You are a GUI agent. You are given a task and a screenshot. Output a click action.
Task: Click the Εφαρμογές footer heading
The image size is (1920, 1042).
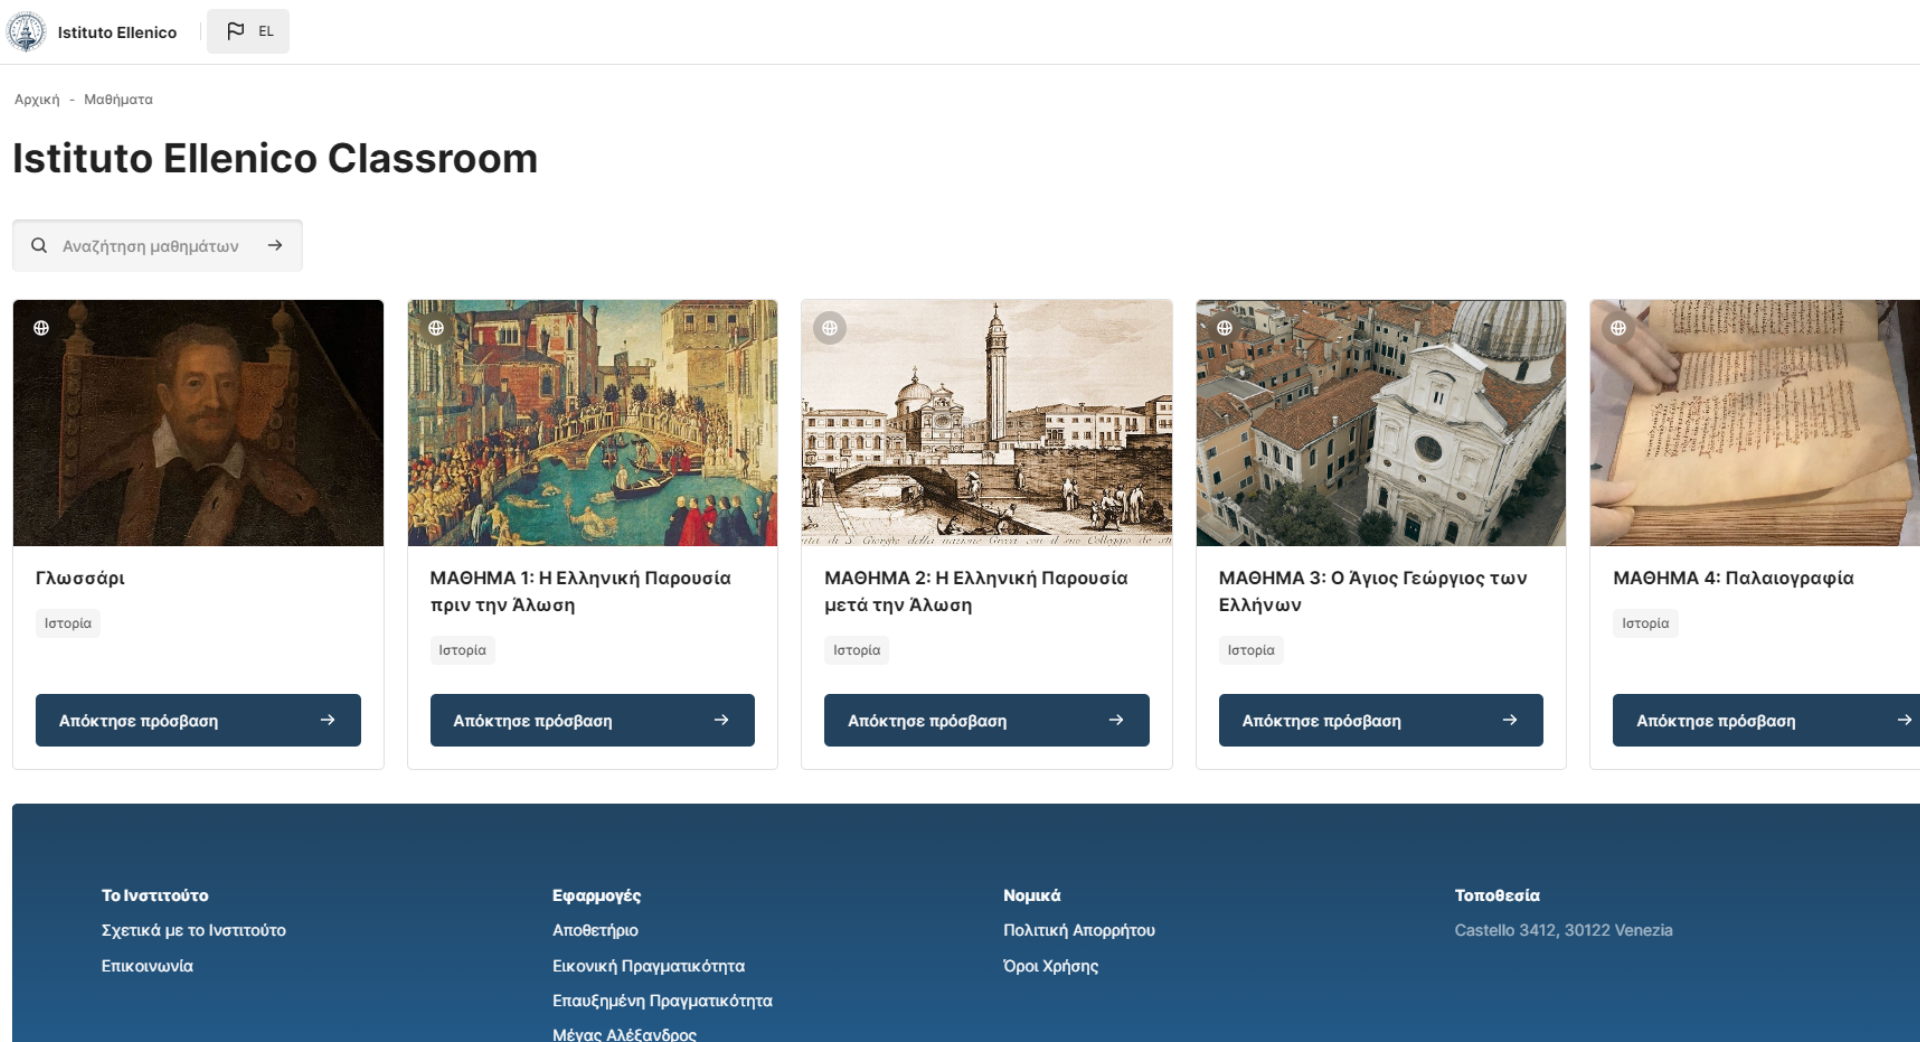click(x=596, y=895)
